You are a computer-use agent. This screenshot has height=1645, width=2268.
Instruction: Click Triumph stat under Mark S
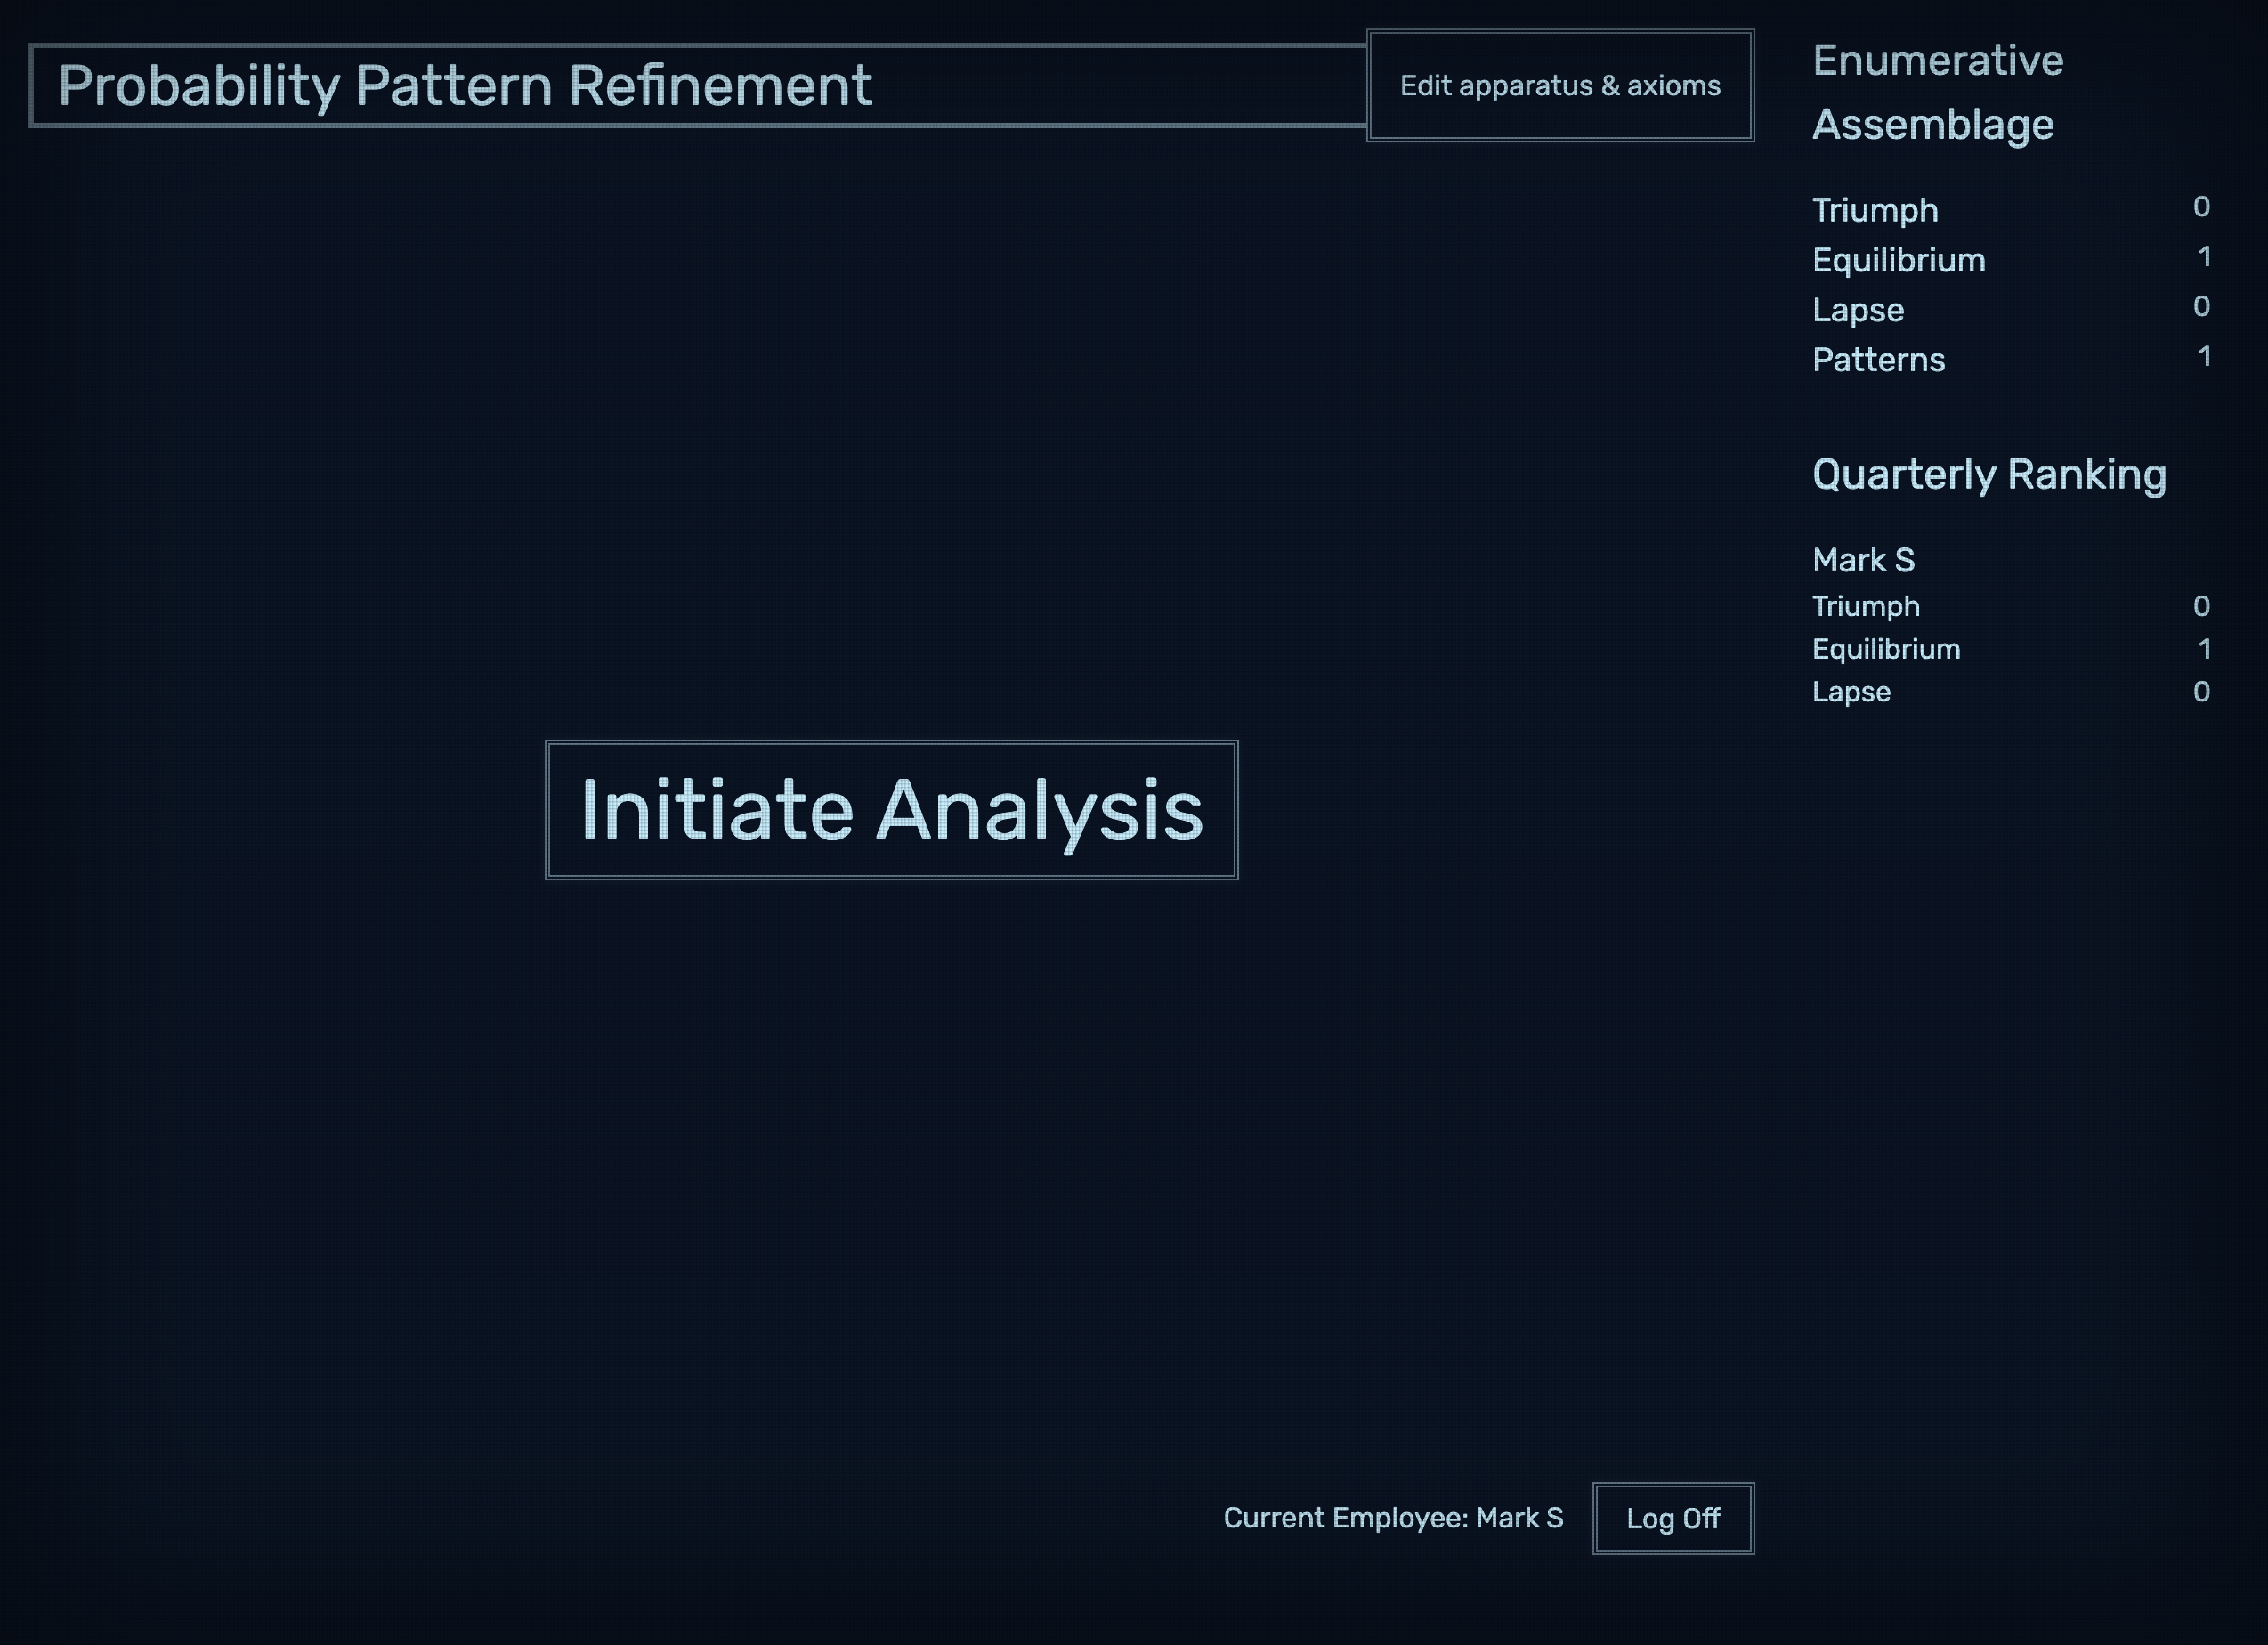tap(1866, 606)
